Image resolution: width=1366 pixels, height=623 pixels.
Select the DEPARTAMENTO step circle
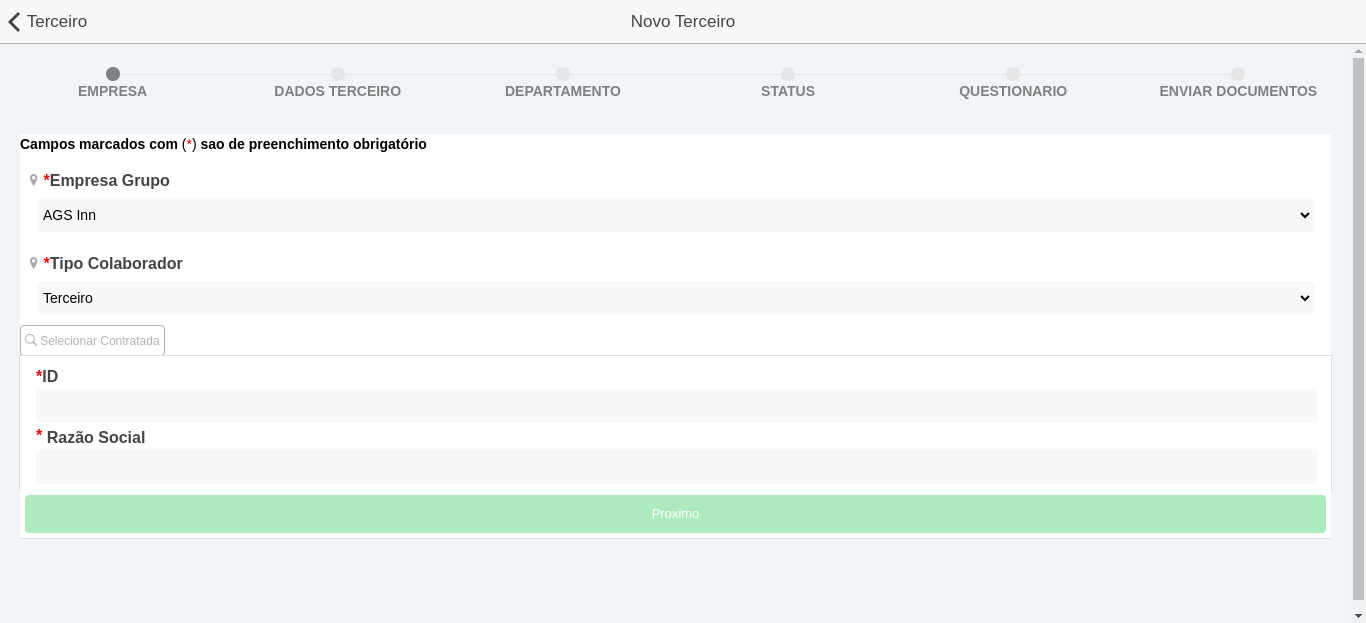tap(563, 74)
